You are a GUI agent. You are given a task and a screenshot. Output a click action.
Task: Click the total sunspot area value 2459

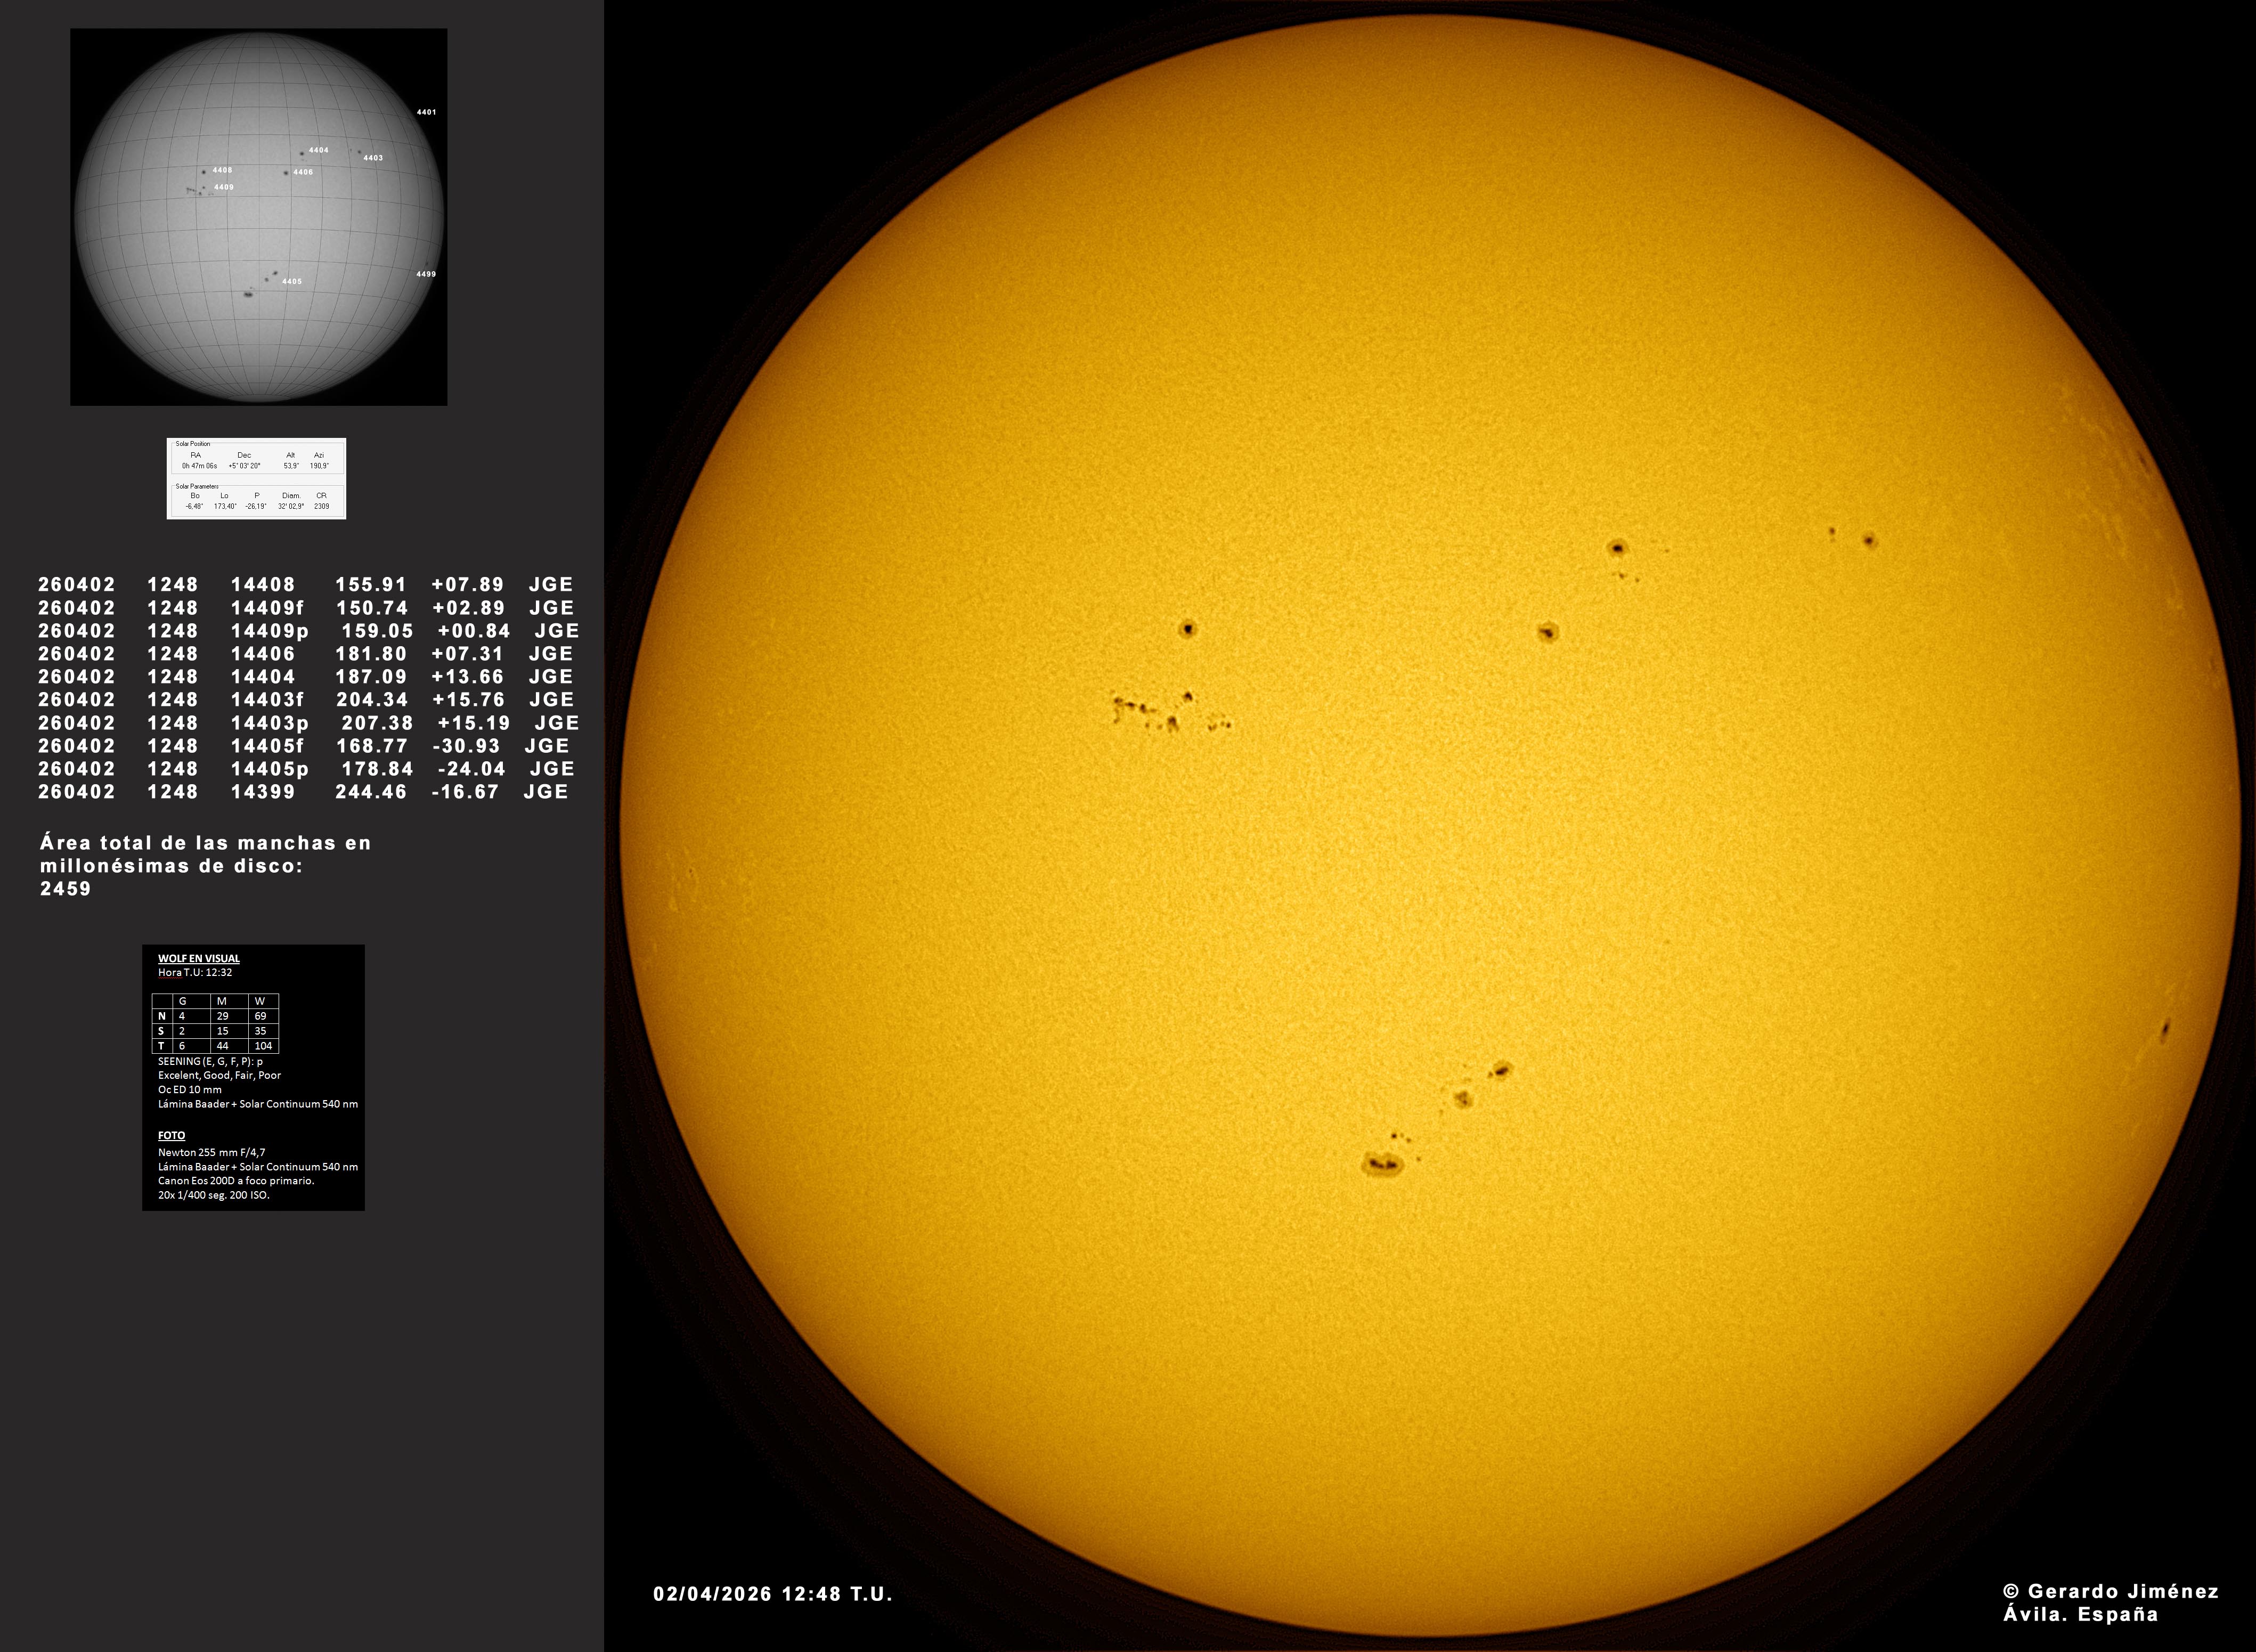tap(66, 888)
